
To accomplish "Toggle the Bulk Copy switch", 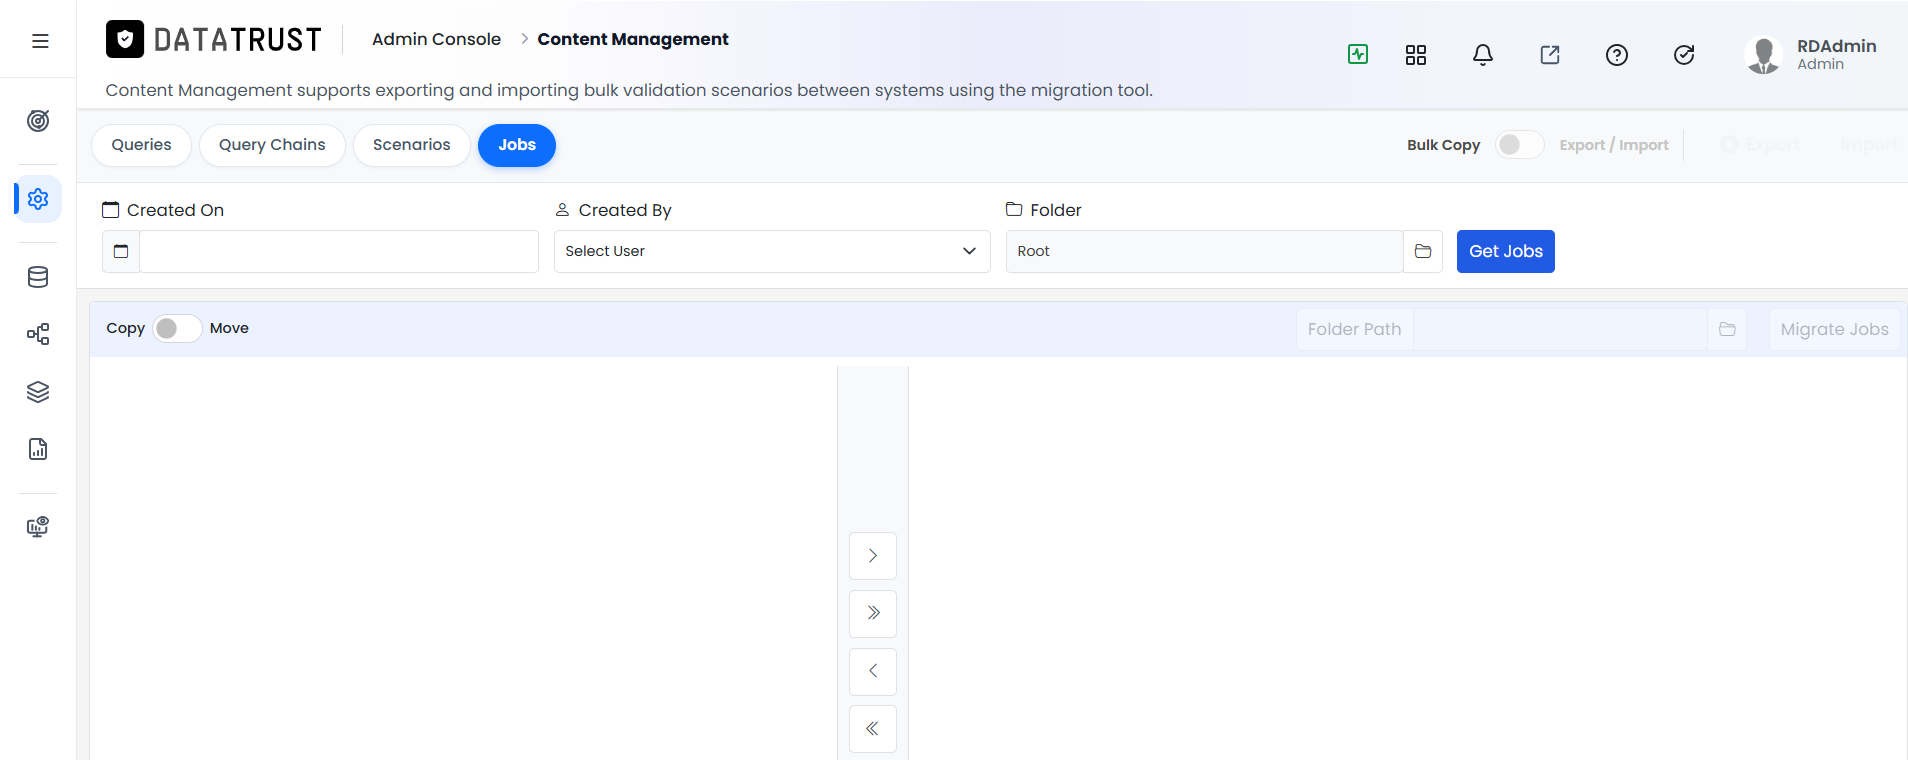I will pos(1520,145).
